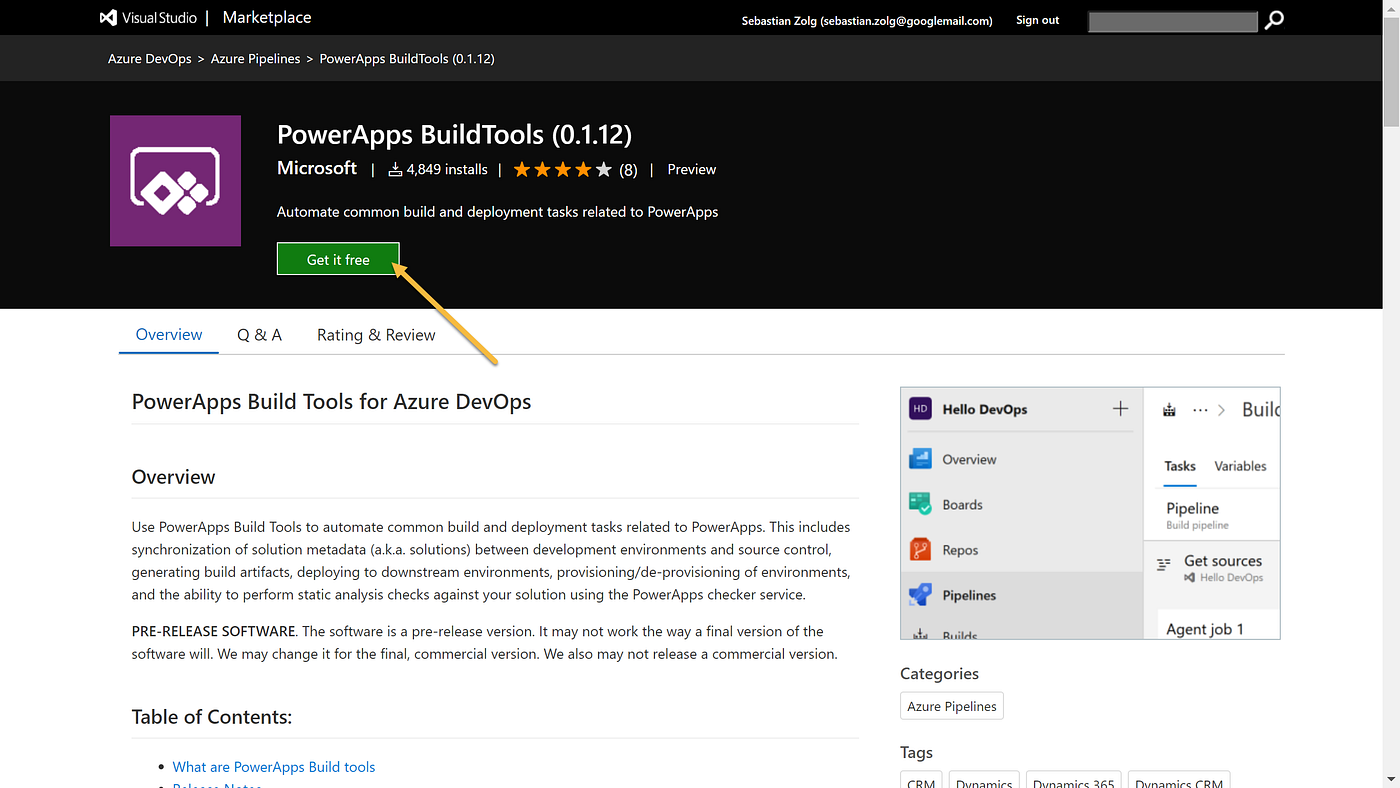The height and width of the screenshot is (788, 1400).
Task: Click the installs download icon
Action: (395, 170)
